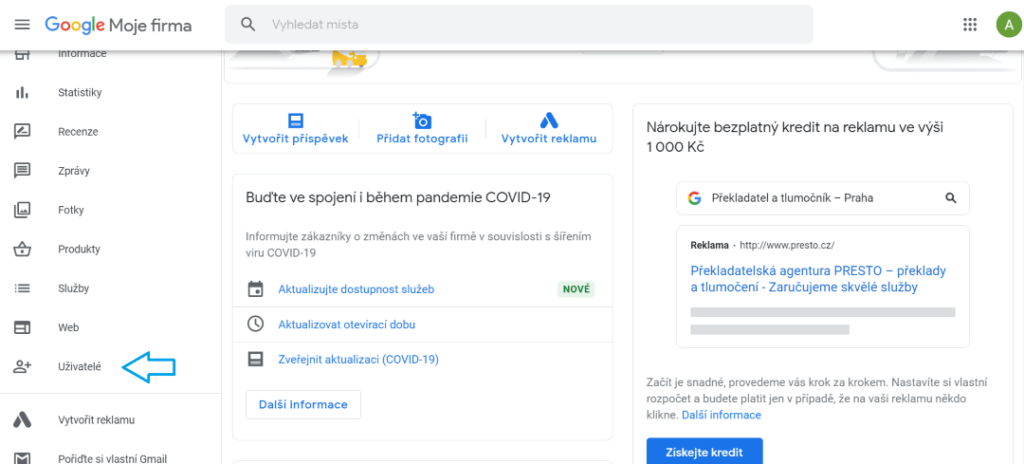The width and height of the screenshot is (1024, 464).
Task: Click the Ads icon above Vytvořit reklamu
Action: pos(549,120)
